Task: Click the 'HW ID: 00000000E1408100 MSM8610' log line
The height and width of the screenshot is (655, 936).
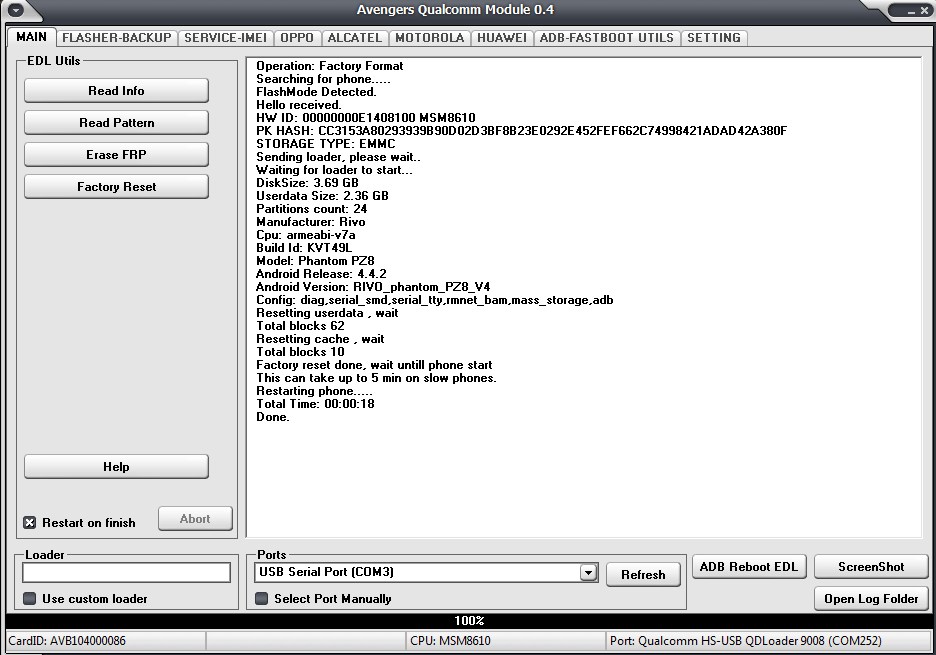Action: [x=366, y=118]
